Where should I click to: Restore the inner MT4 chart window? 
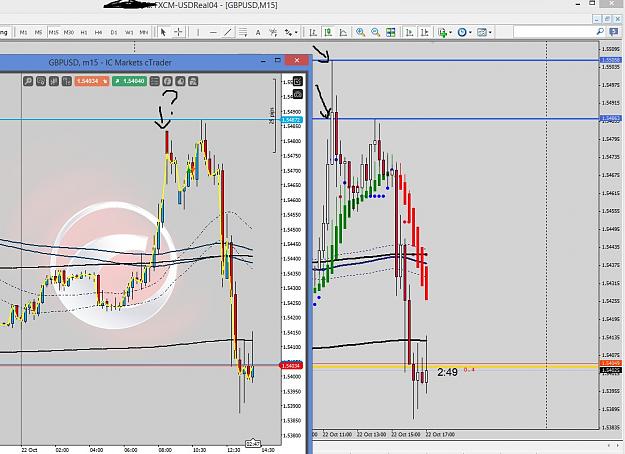coord(607,19)
